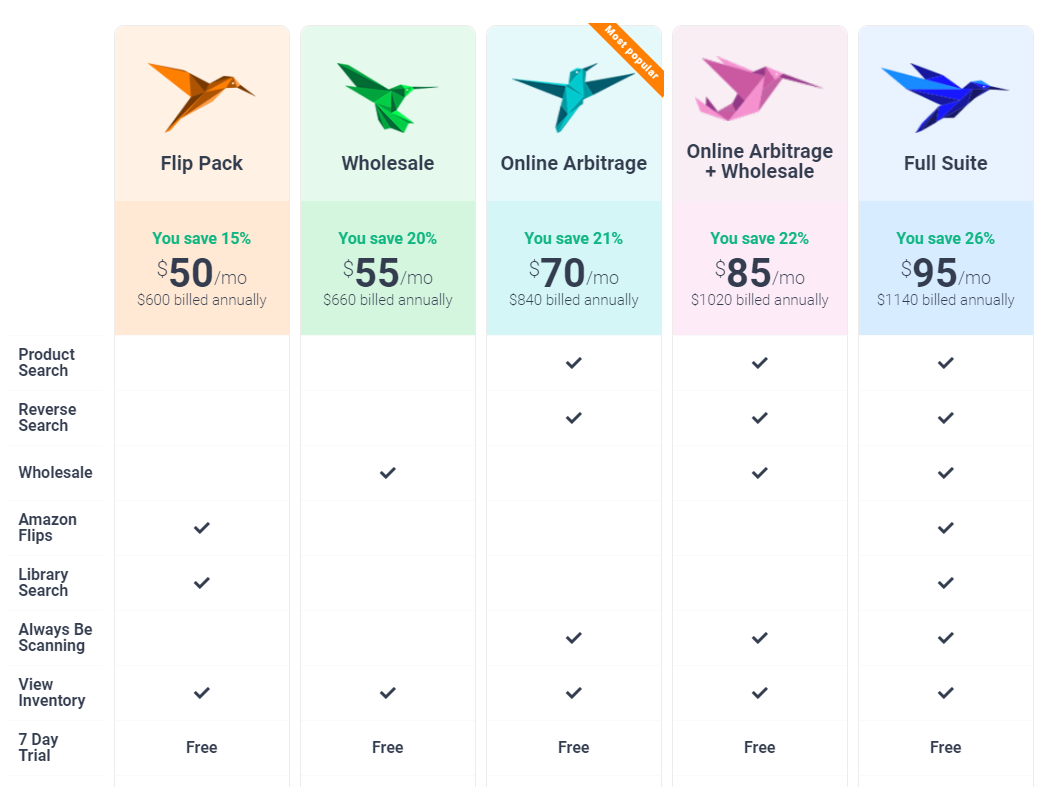The image size is (1048, 787).
Task: Click the pink Online Arbitrage + Wholesale bird
Action: (756, 88)
